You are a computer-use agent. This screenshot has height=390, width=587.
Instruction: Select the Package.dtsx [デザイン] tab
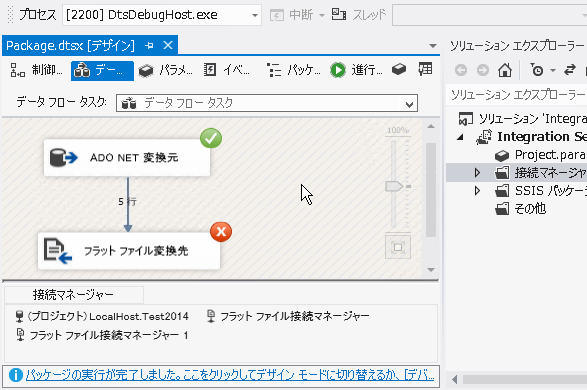[x=70, y=46]
